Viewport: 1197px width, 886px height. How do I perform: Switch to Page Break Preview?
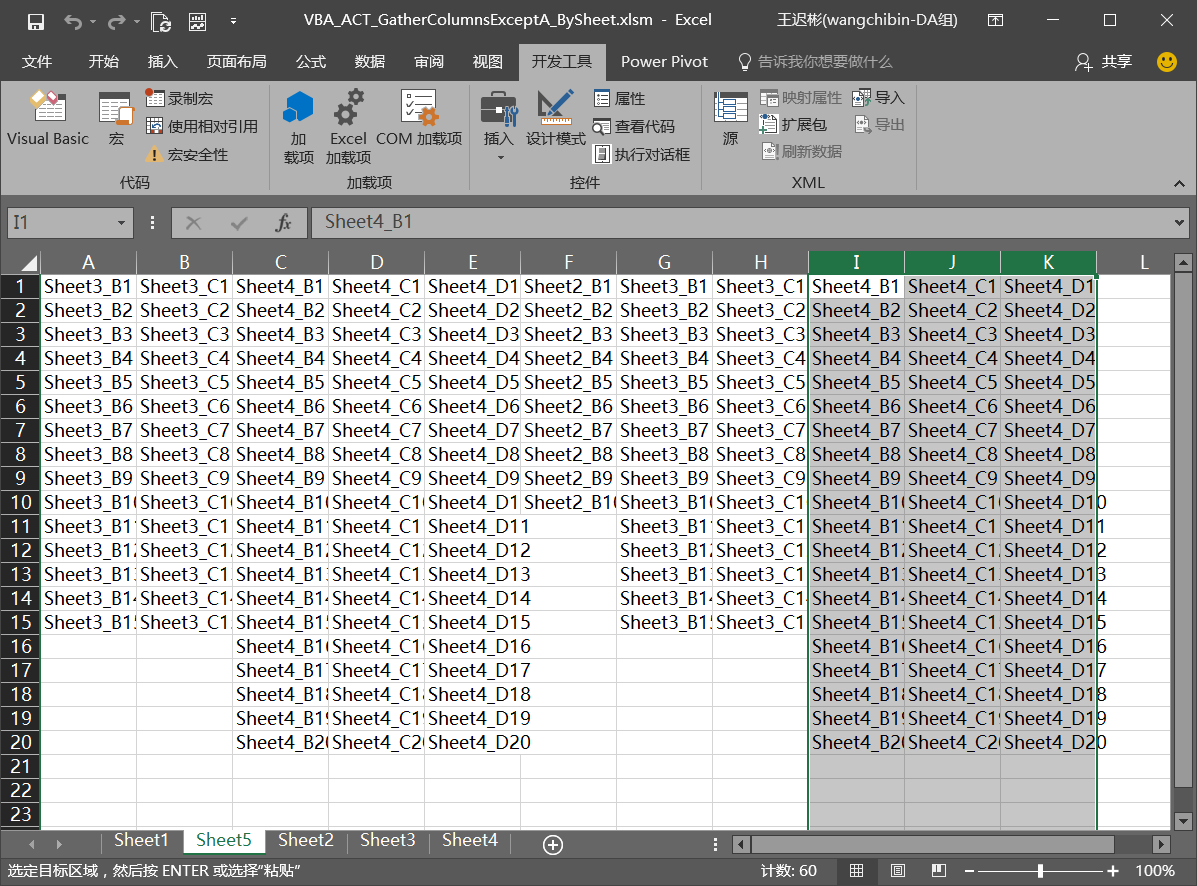pyautogui.click(x=939, y=871)
